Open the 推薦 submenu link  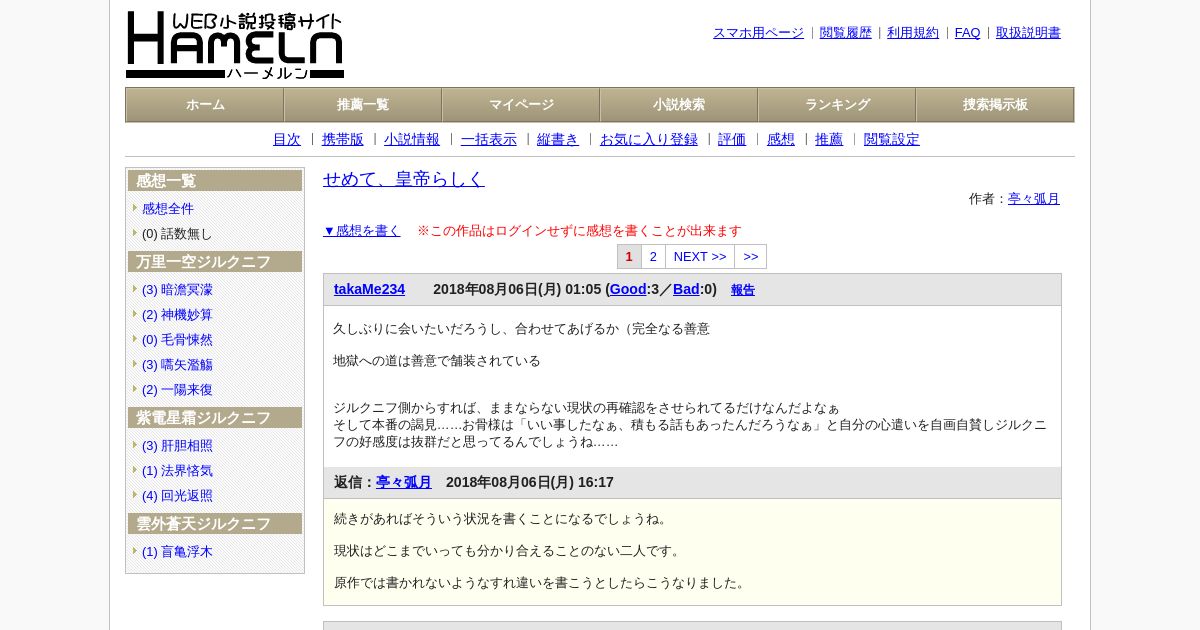[829, 140]
